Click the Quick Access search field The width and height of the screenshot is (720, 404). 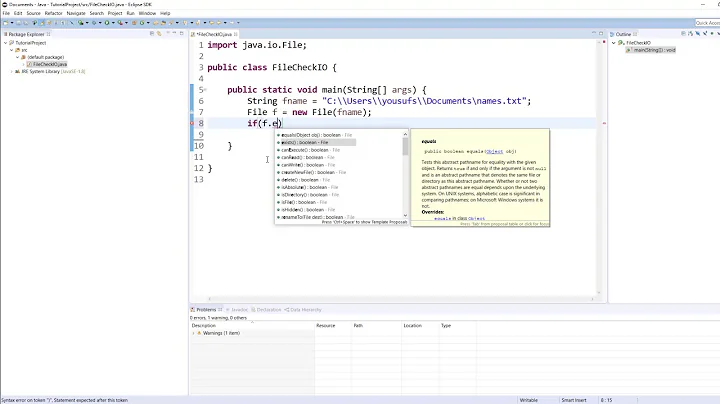[x=707, y=22]
